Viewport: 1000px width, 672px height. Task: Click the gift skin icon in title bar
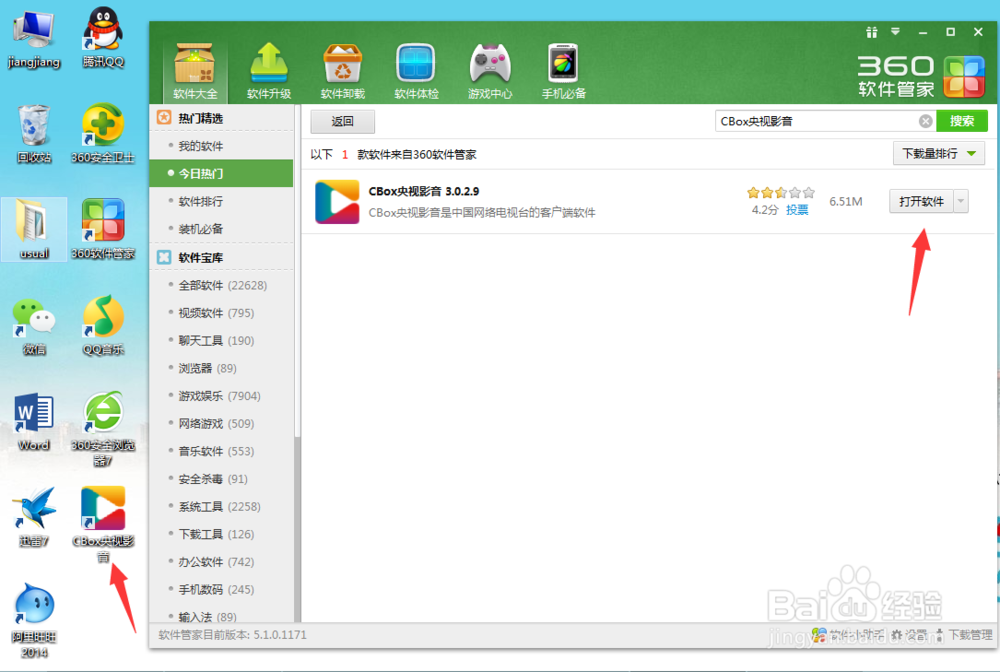click(871, 32)
